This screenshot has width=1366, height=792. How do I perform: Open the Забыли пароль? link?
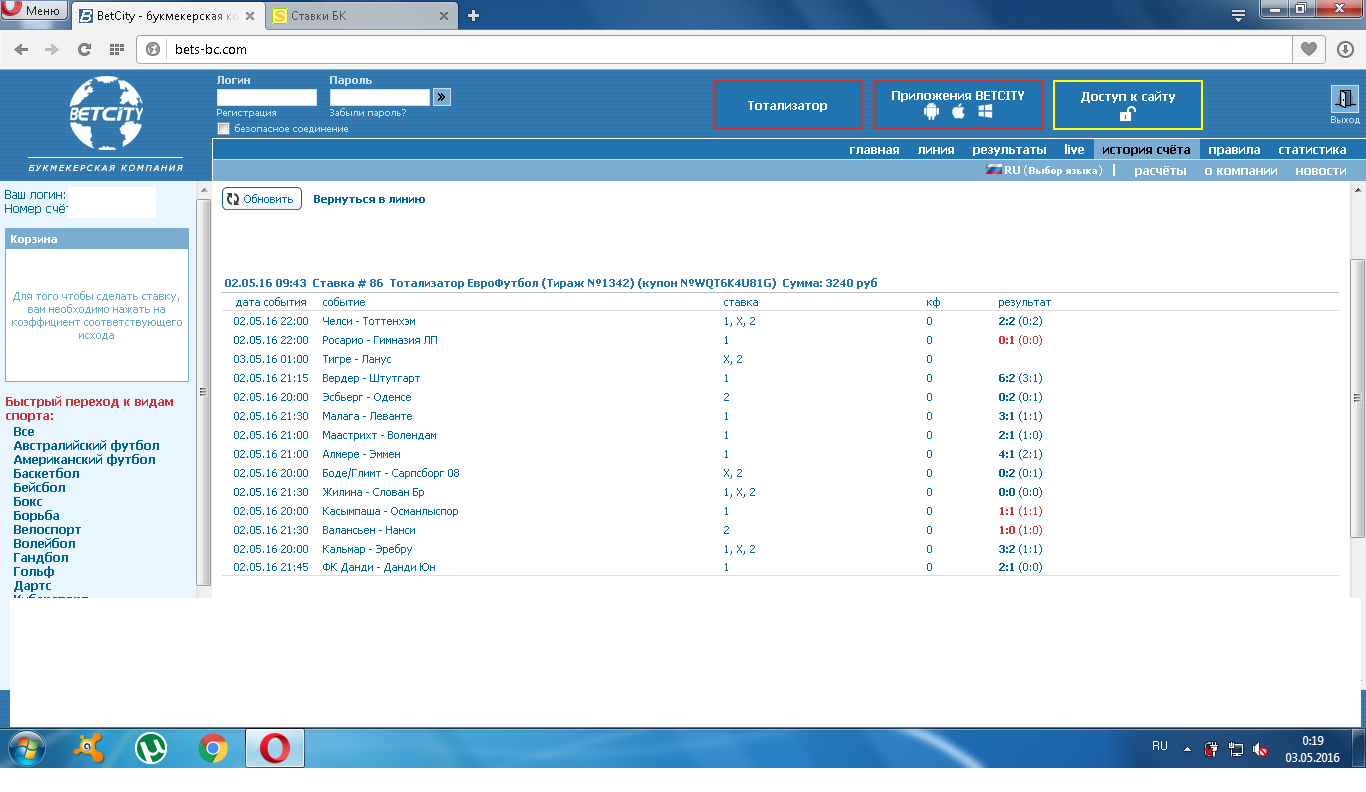(367, 113)
